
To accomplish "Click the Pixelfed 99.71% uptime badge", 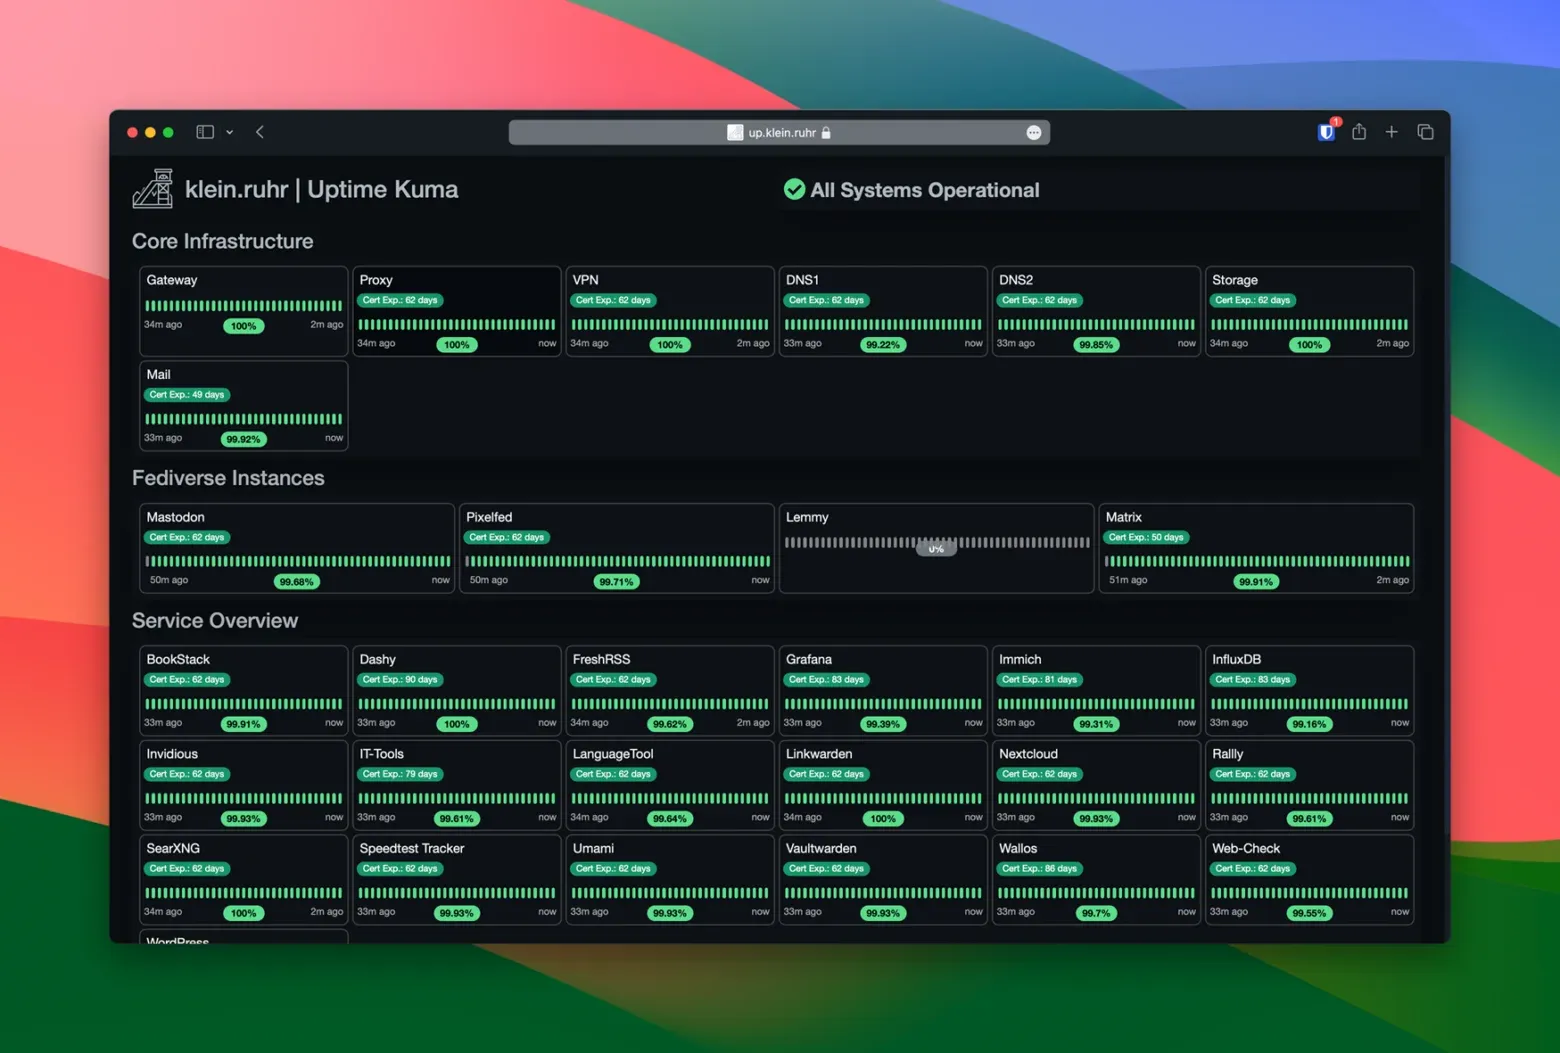I will 616,581.
